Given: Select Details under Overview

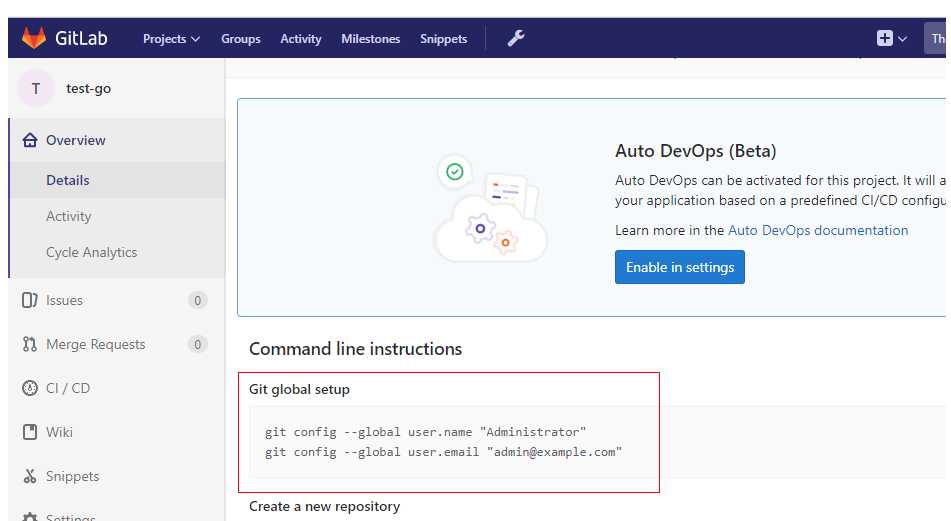Looking at the screenshot, I should tap(68, 180).
